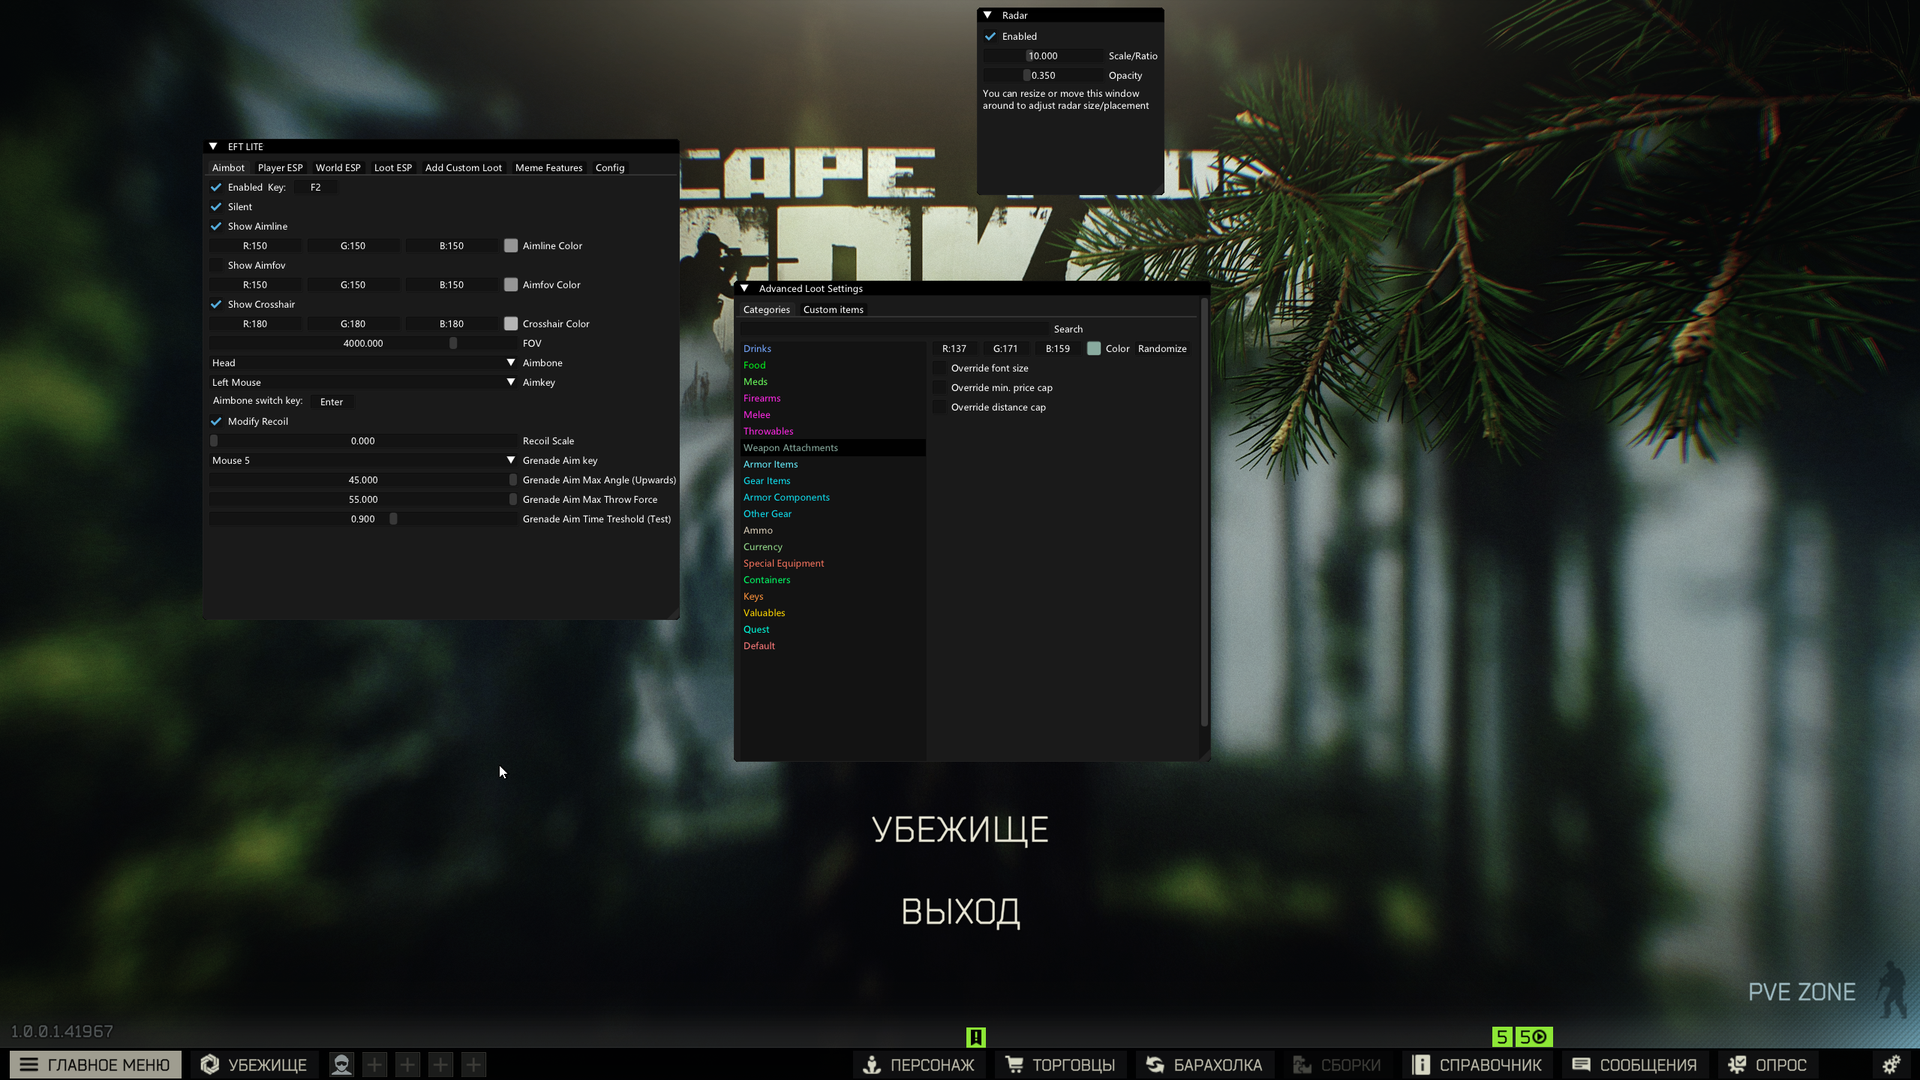
Task: Open the loot category Color swatch
Action: (x=1094, y=349)
